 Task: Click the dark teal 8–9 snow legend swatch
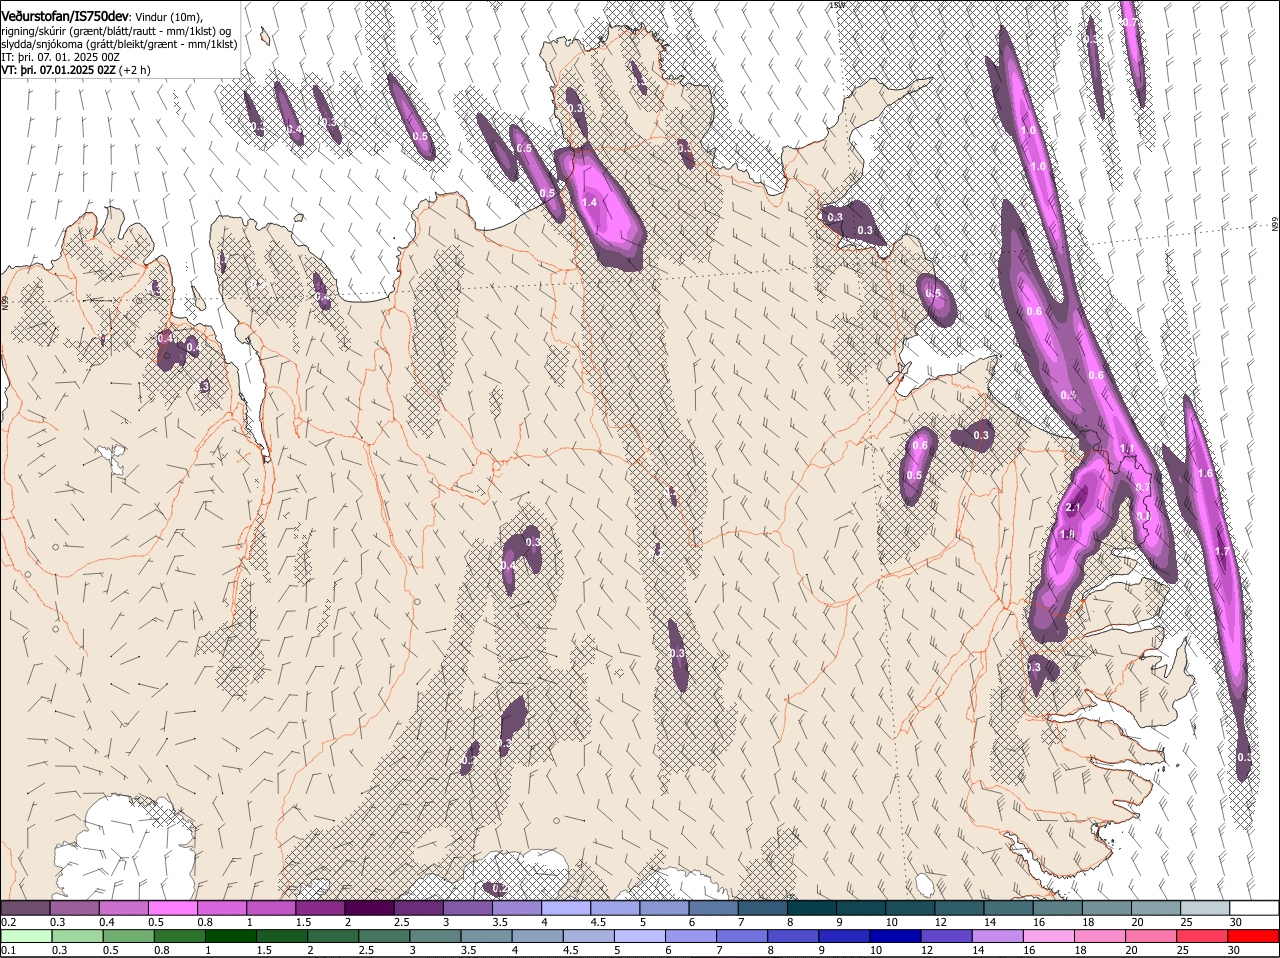click(811, 907)
